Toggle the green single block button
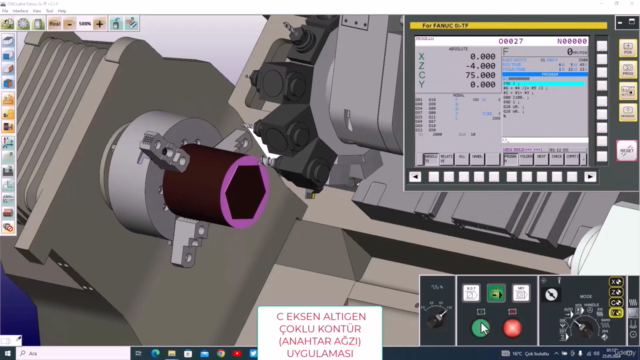This screenshot has width=640, height=360. point(496,293)
